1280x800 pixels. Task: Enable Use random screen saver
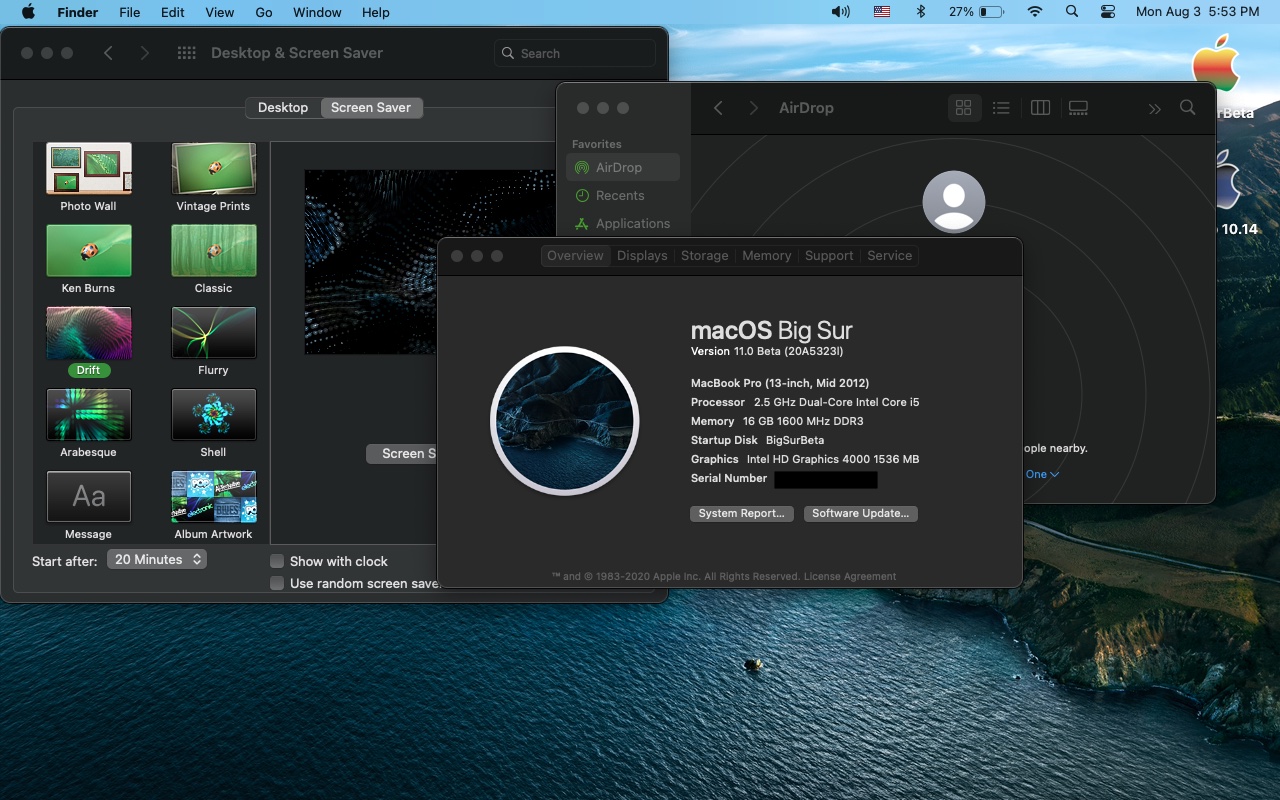[x=277, y=583]
